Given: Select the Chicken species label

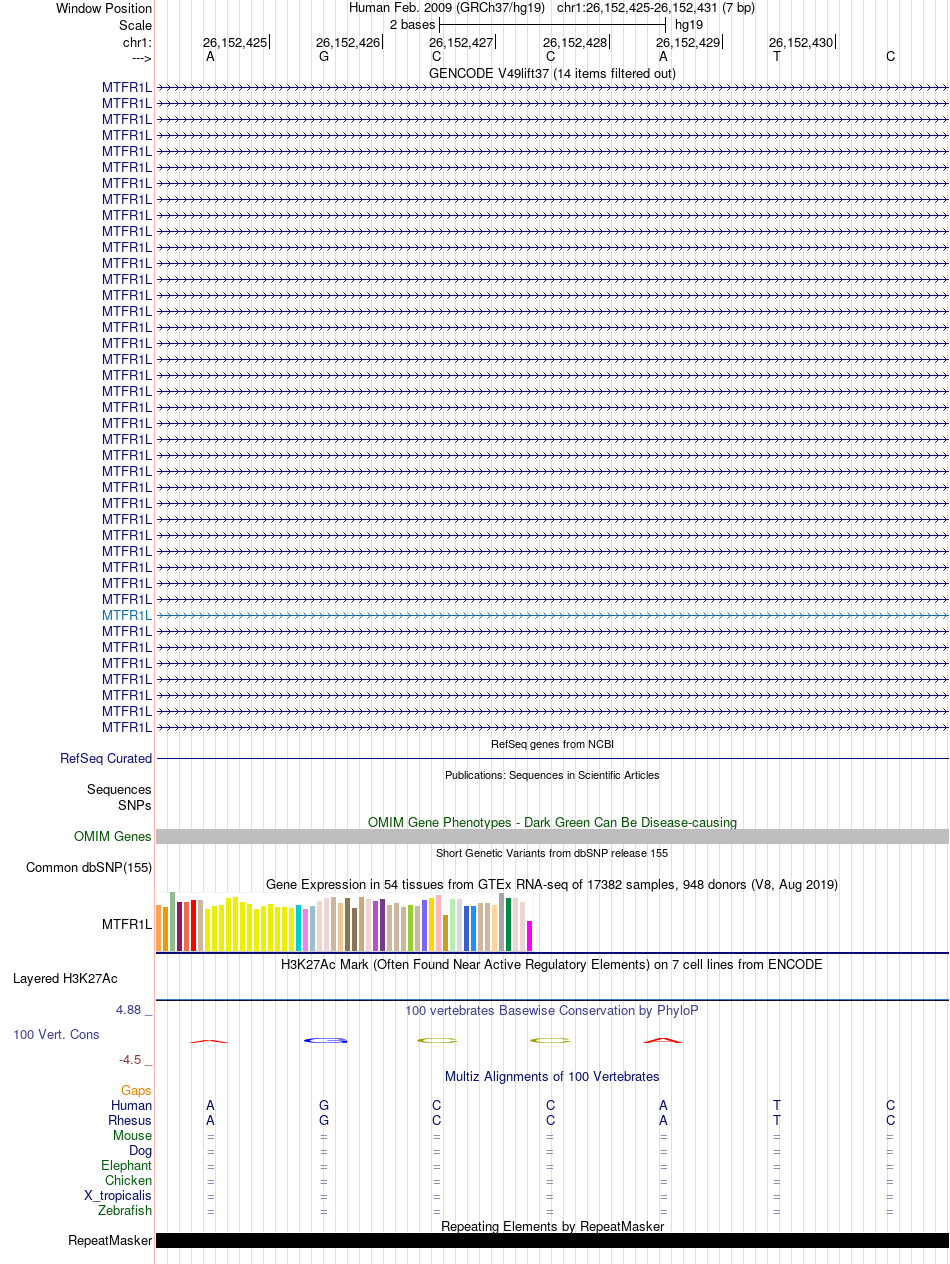Looking at the screenshot, I should click(129, 1181).
